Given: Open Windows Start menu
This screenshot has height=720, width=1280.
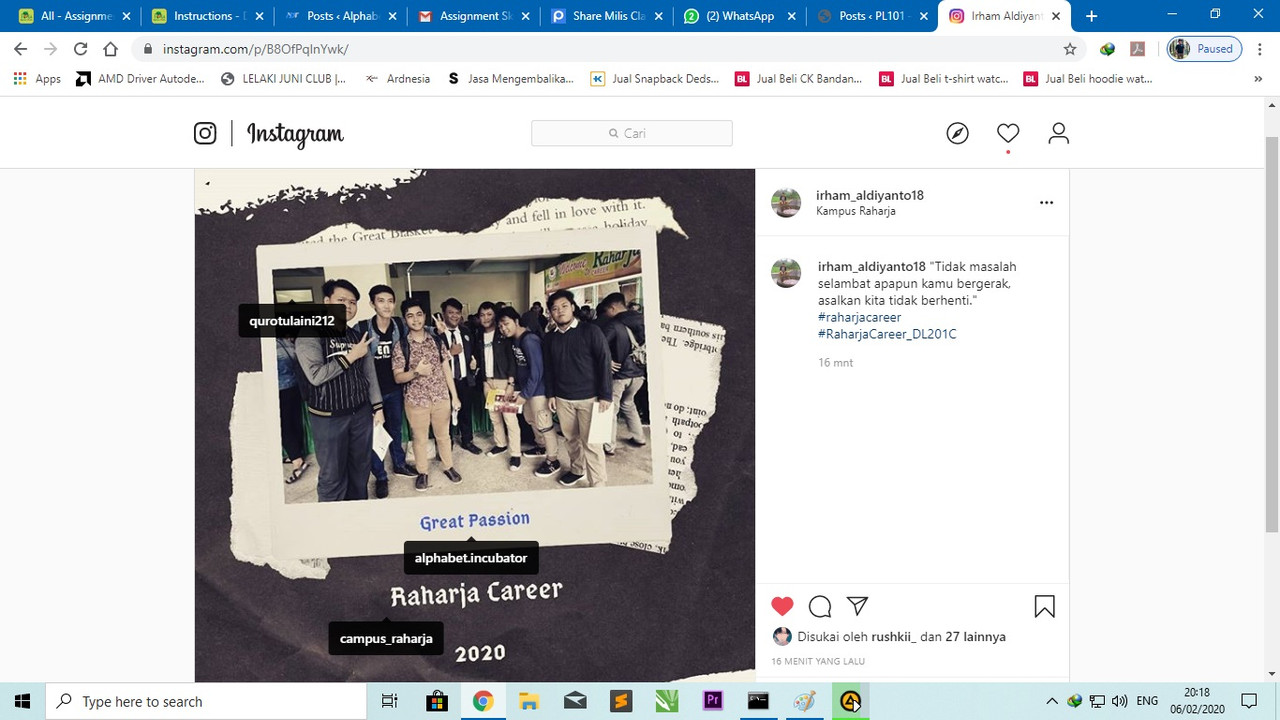Looking at the screenshot, I should click(22, 701).
